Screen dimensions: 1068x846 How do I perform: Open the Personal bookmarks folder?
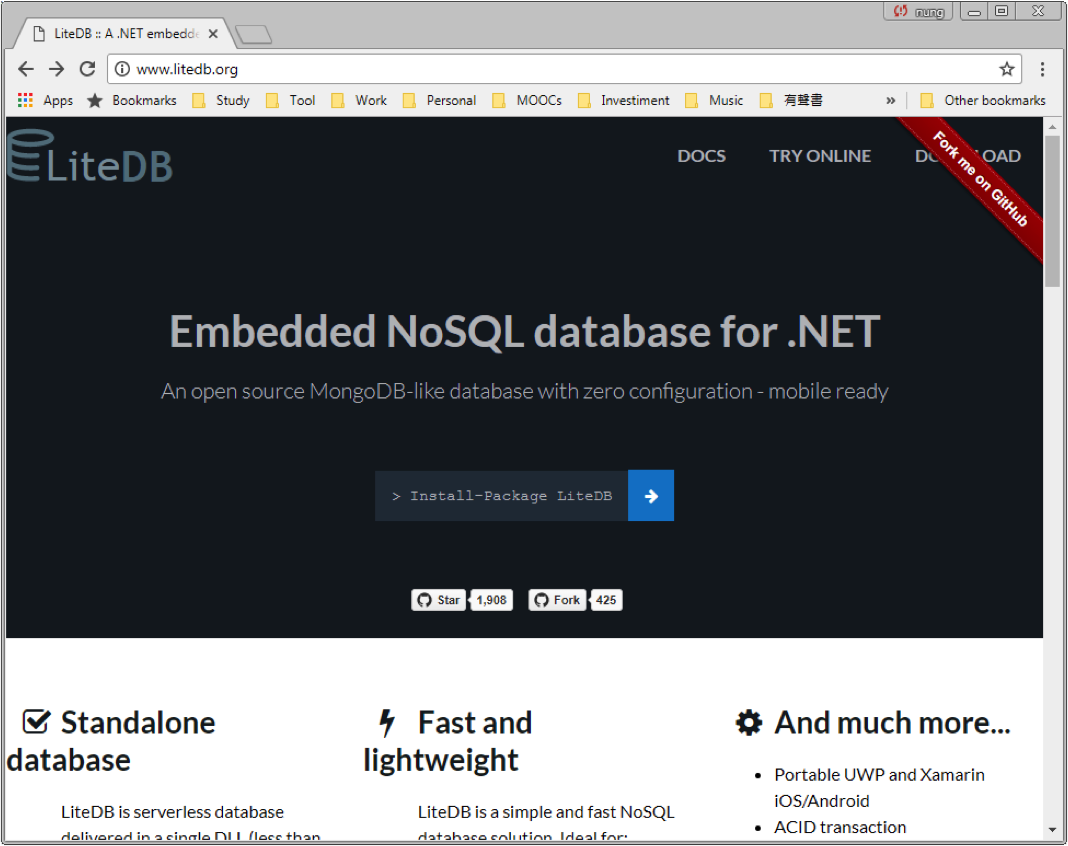pyautogui.click(x=440, y=101)
